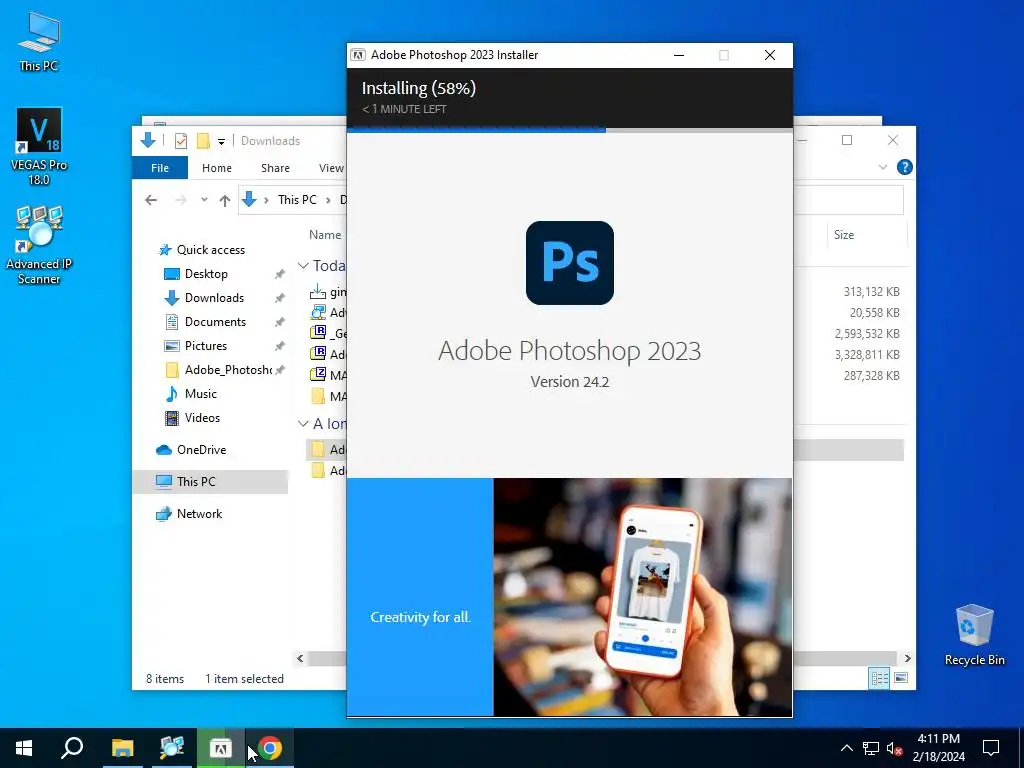
Task: Select Network in the navigation pane
Action: (x=199, y=514)
